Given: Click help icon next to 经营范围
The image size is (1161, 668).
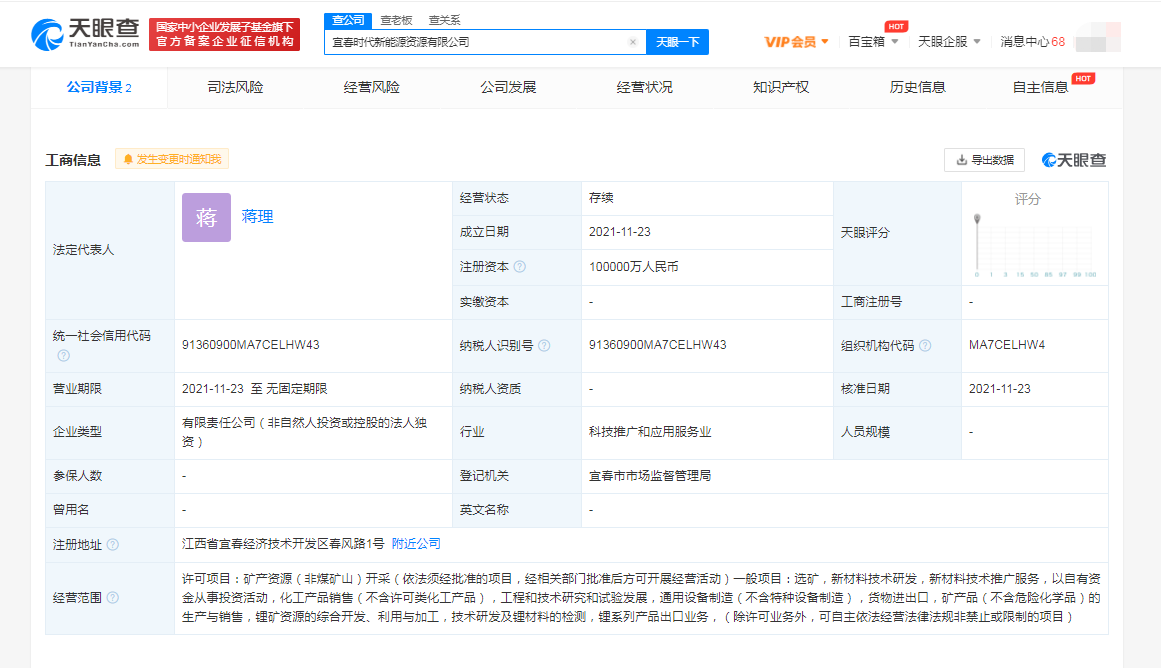Looking at the screenshot, I should [113, 598].
